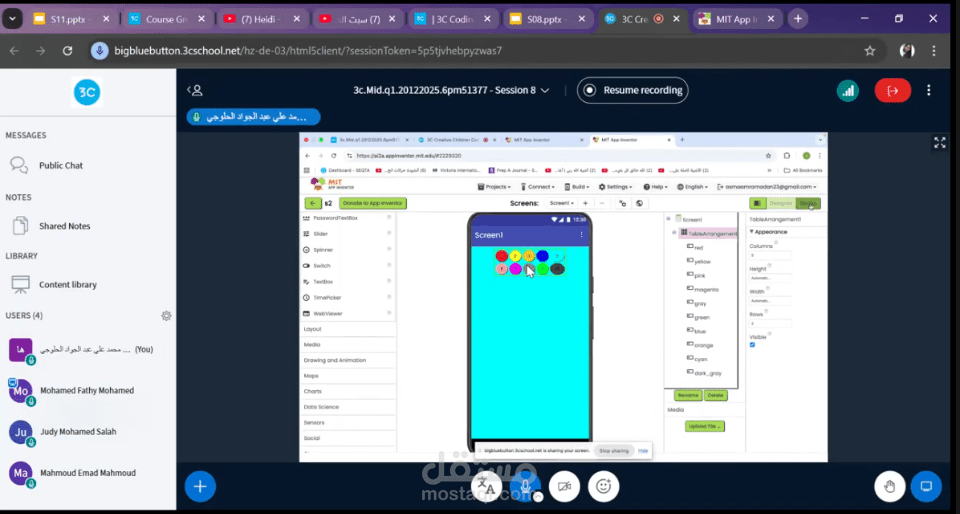Switch to Course Gr browser tab
This screenshot has height=514, width=960.
click(168, 19)
